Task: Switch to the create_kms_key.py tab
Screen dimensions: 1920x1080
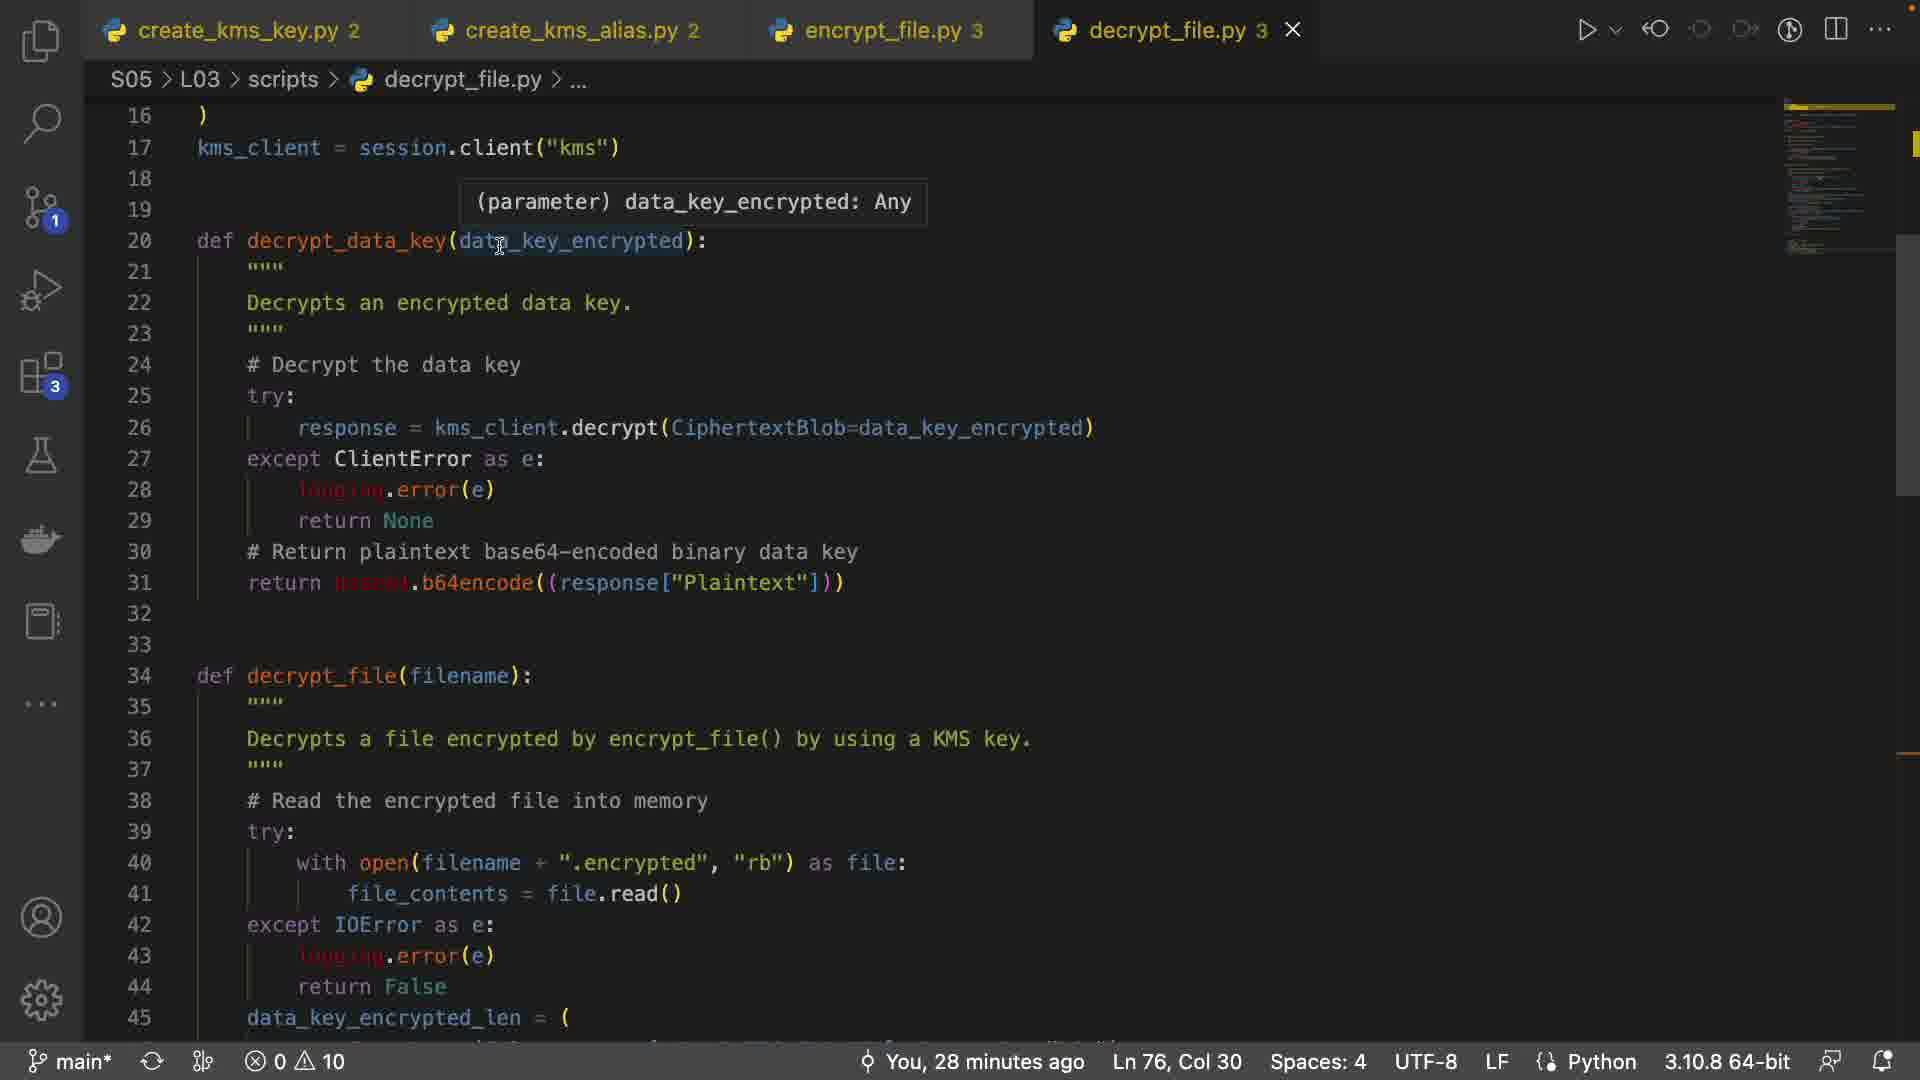Action: pos(237,31)
